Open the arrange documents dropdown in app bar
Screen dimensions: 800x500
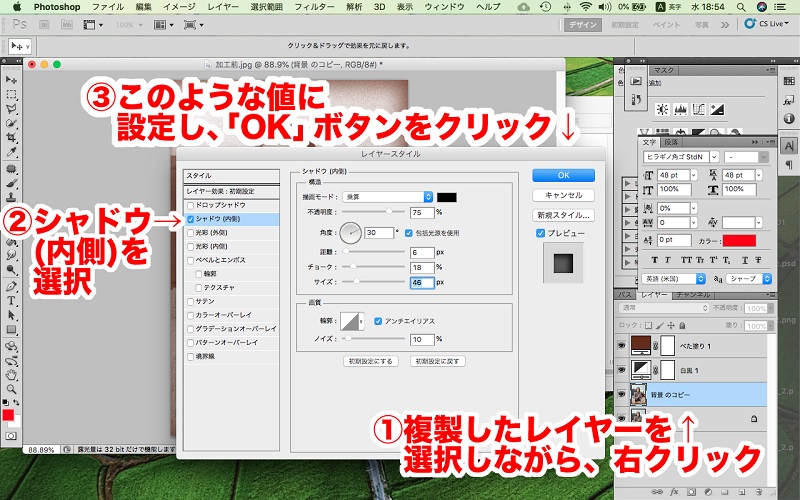point(164,24)
